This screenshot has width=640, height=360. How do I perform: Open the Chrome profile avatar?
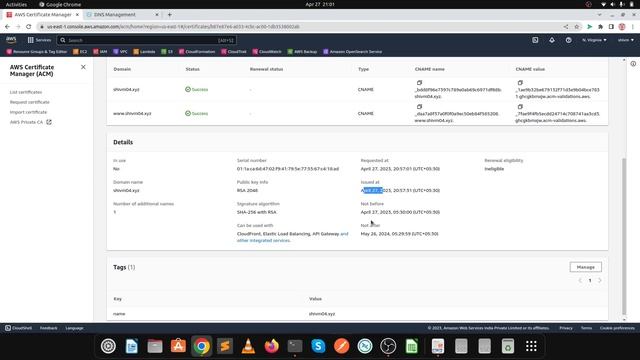(622, 27)
